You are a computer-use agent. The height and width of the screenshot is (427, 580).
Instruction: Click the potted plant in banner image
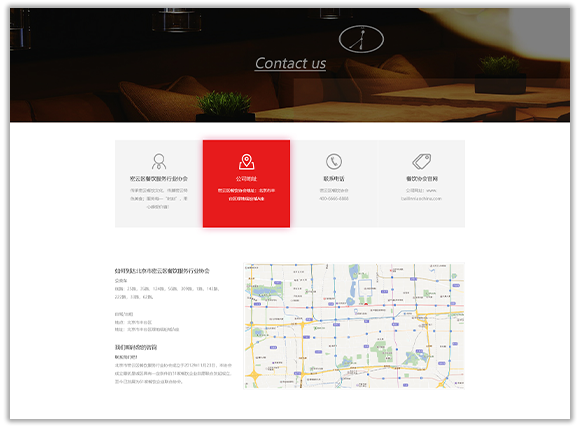225,105
